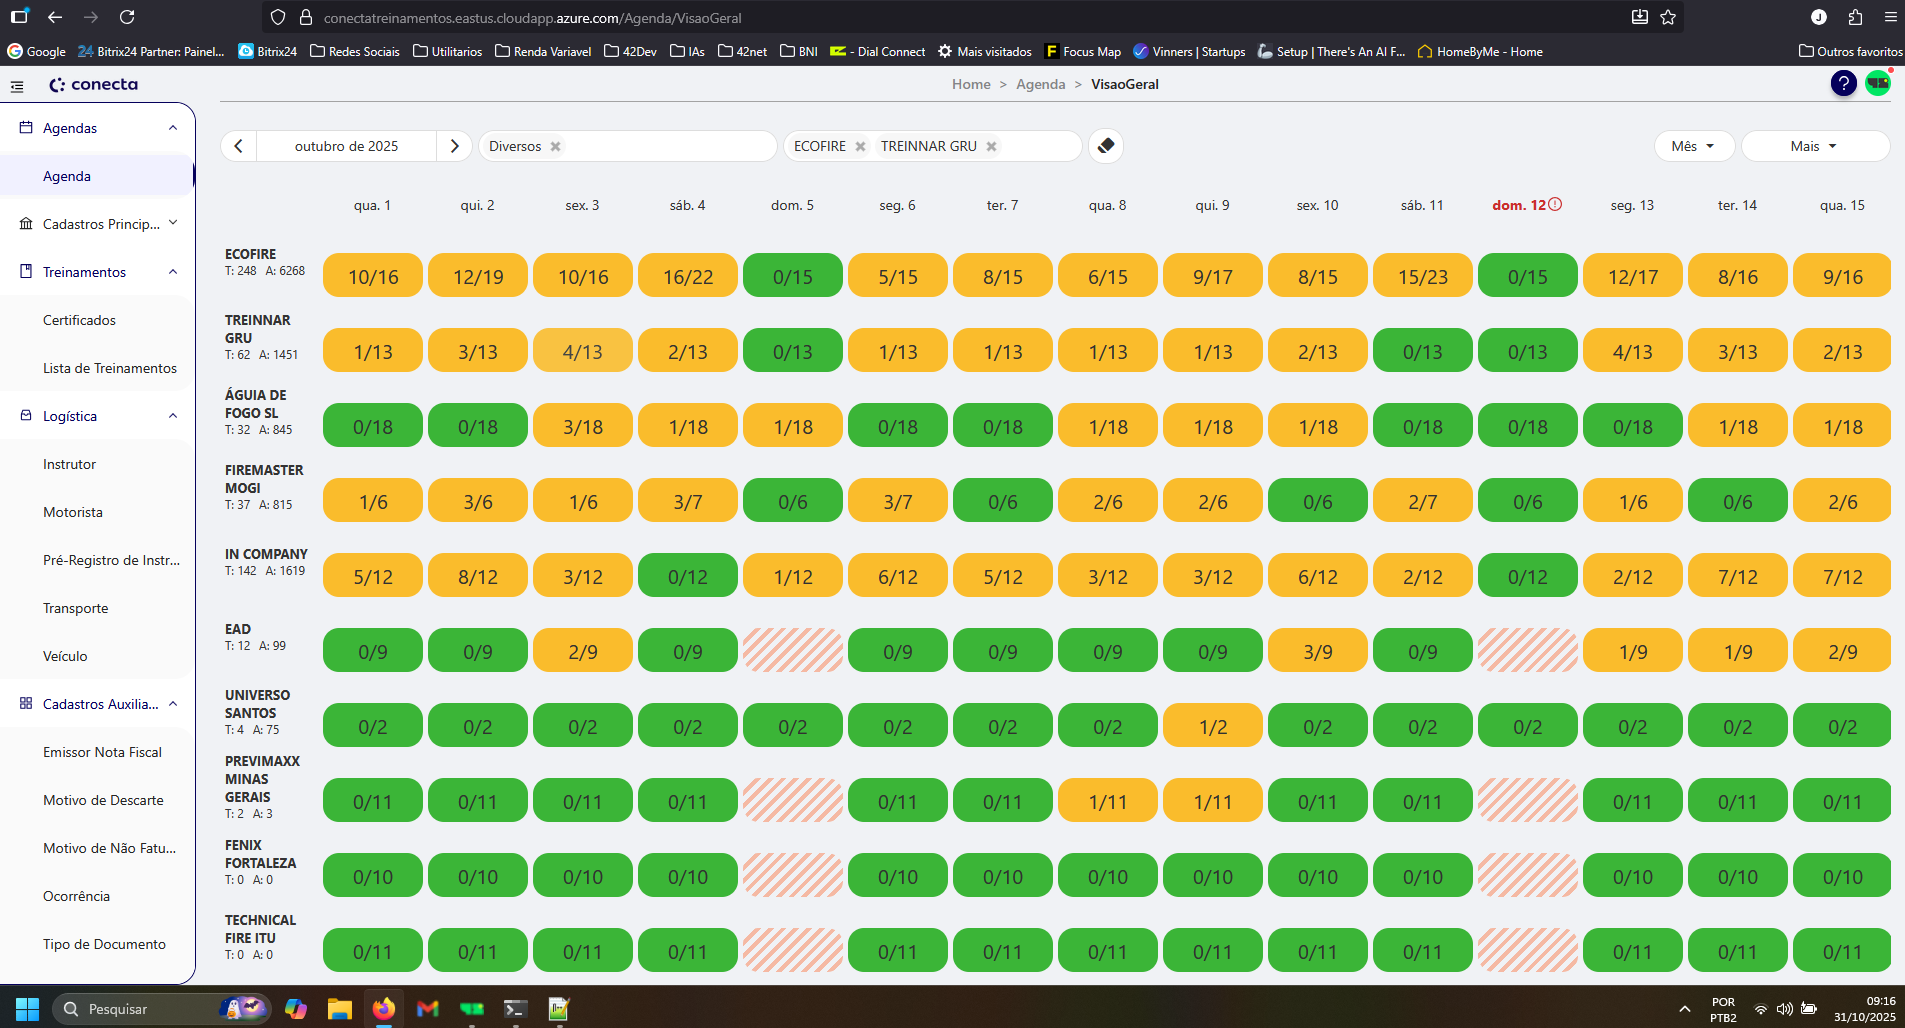
Task: Remove the ECOFIRE filter tag
Action: [x=860, y=146]
